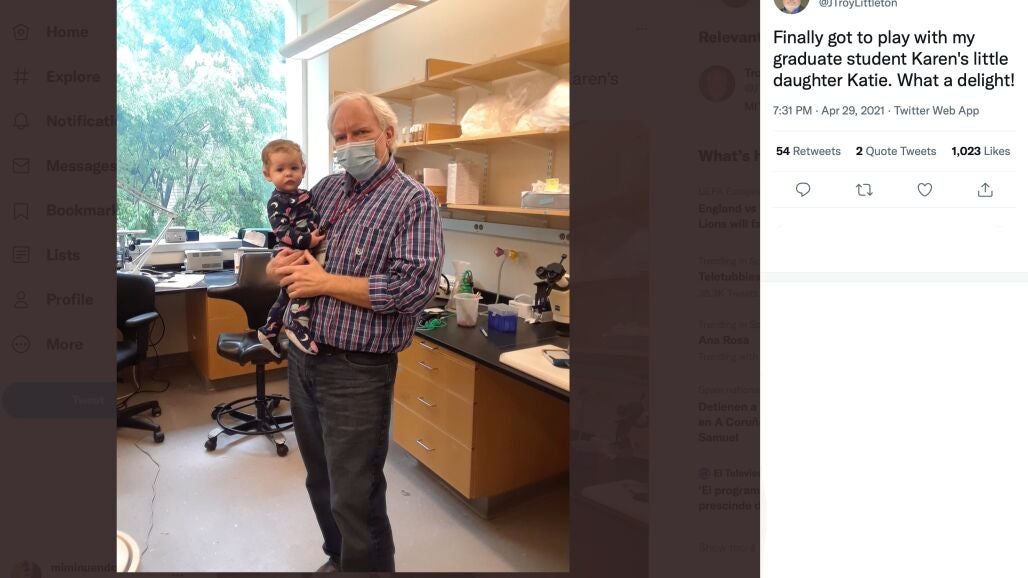Click the Twitter Web App source link
The height and width of the screenshot is (578, 1028).
pyautogui.click(x=936, y=110)
